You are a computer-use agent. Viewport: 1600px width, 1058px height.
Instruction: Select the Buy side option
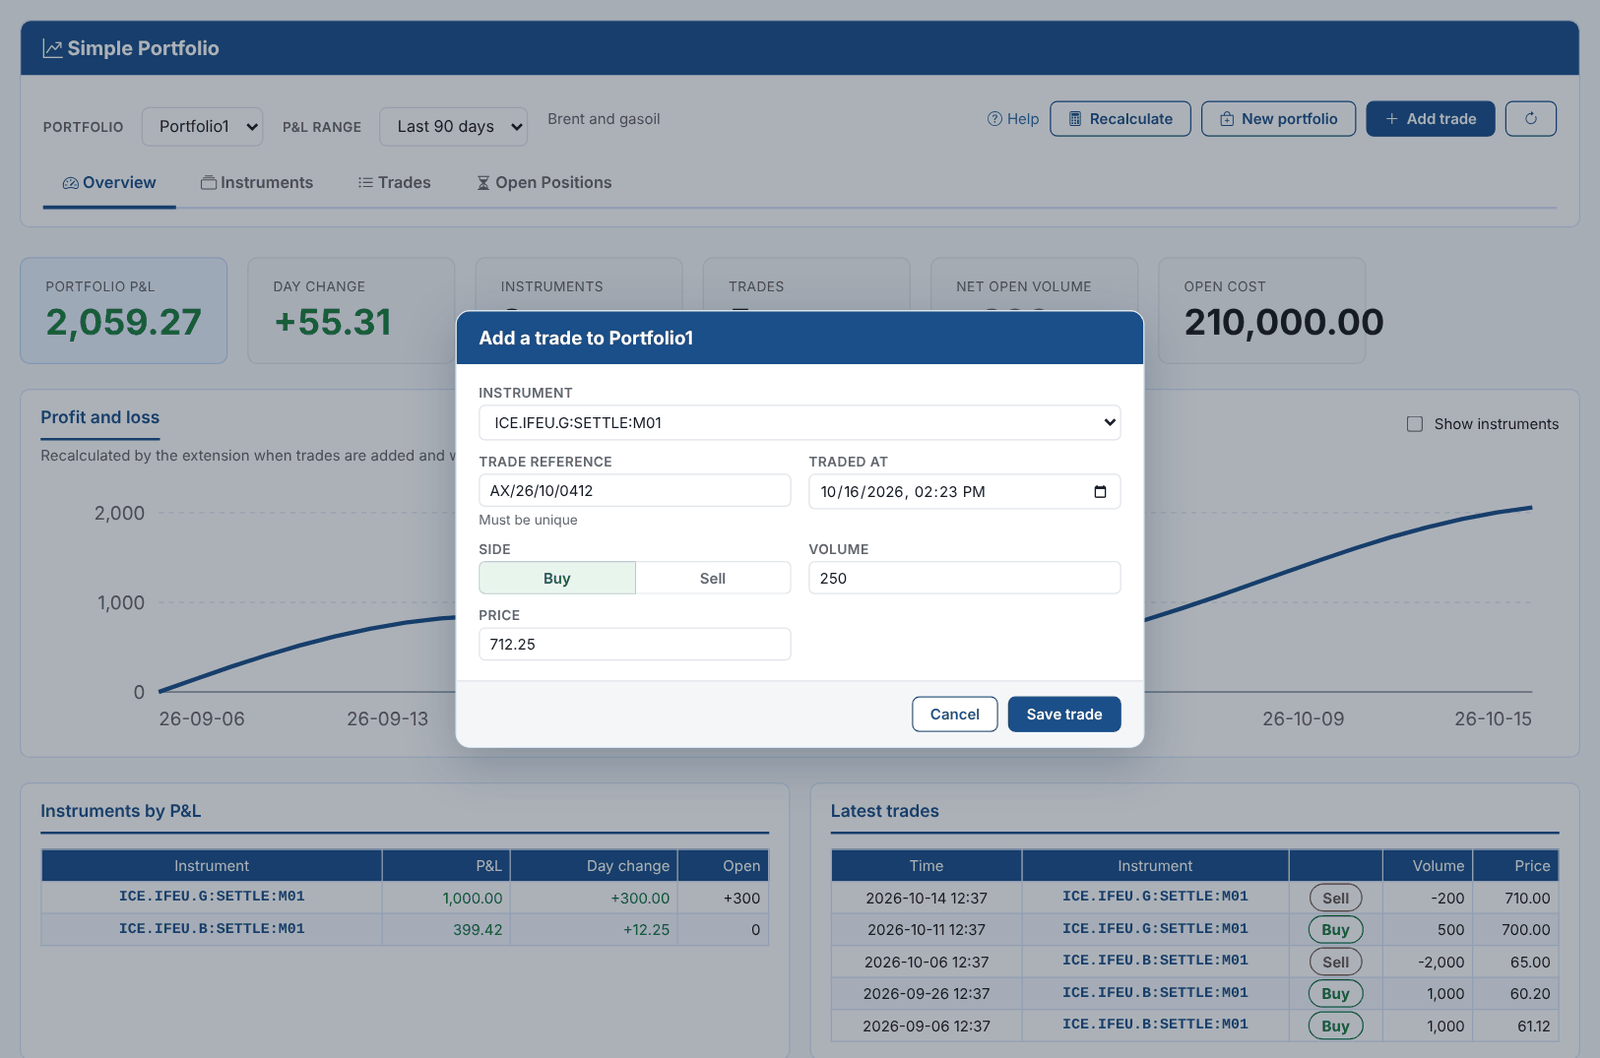tap(557, 578)
